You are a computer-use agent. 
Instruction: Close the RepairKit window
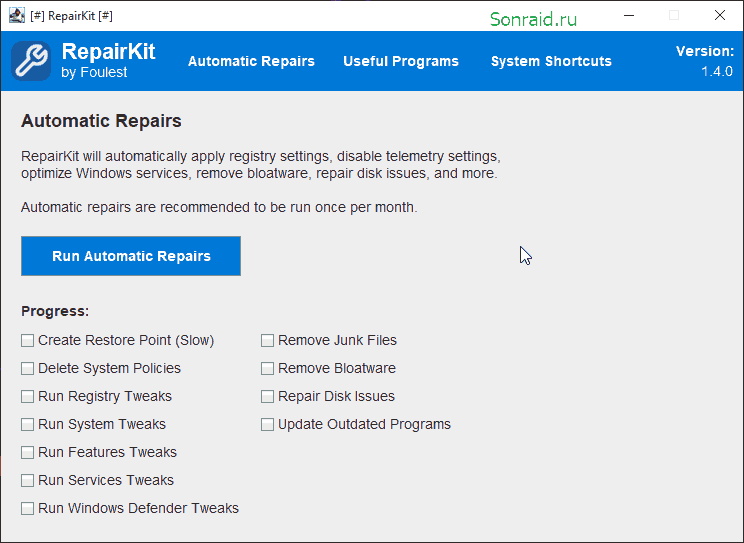[720, 16]
